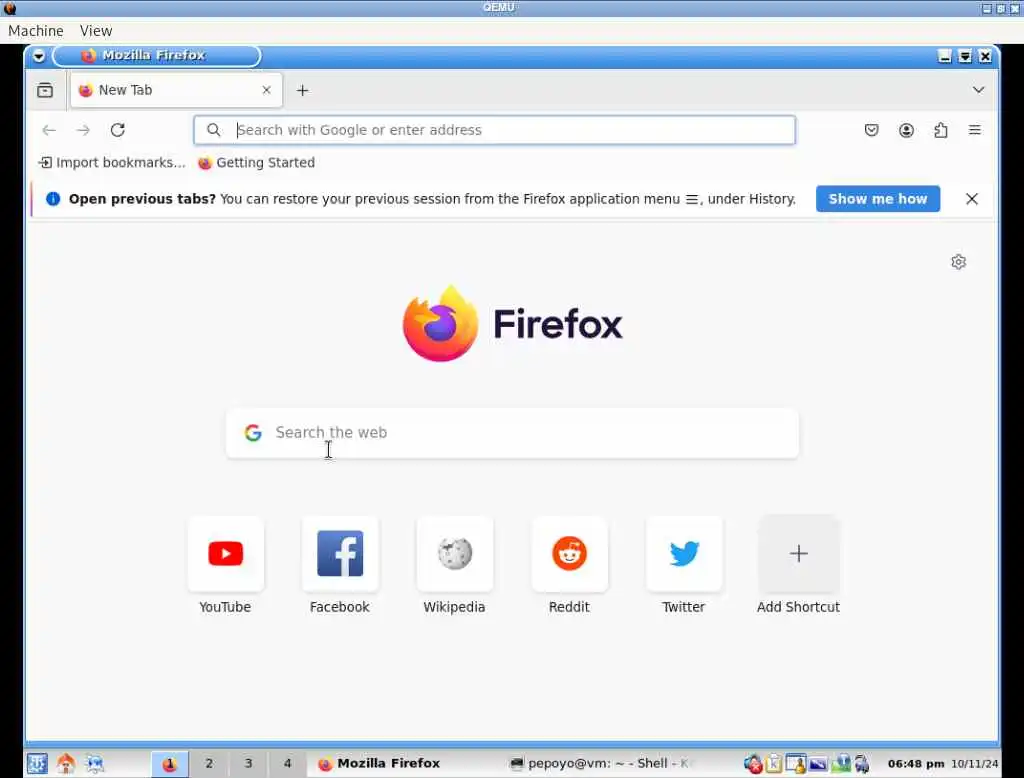Viewport: 1024px width, 778px height.
Task: Open the Firefox account icon
Action: 906,130
